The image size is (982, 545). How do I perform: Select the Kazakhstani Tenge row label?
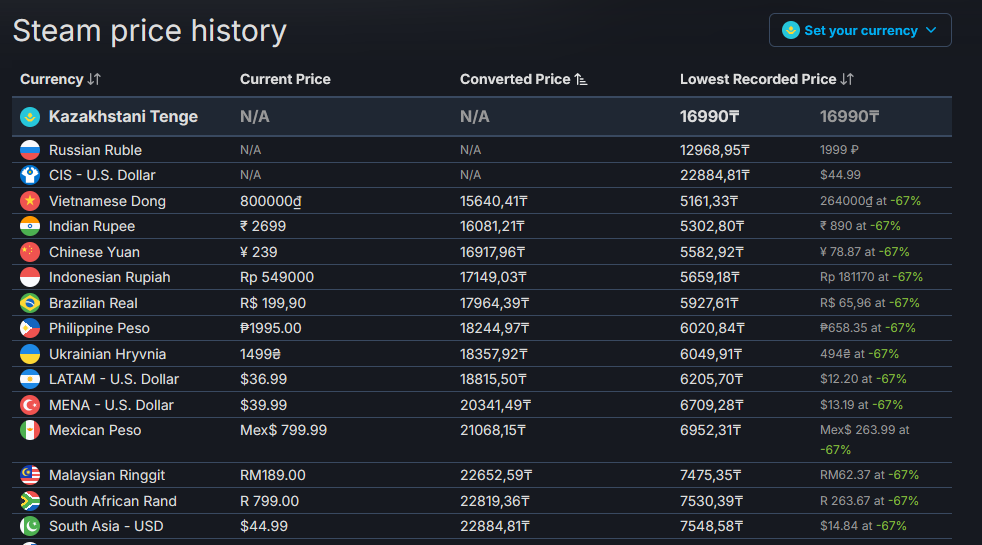123,117
